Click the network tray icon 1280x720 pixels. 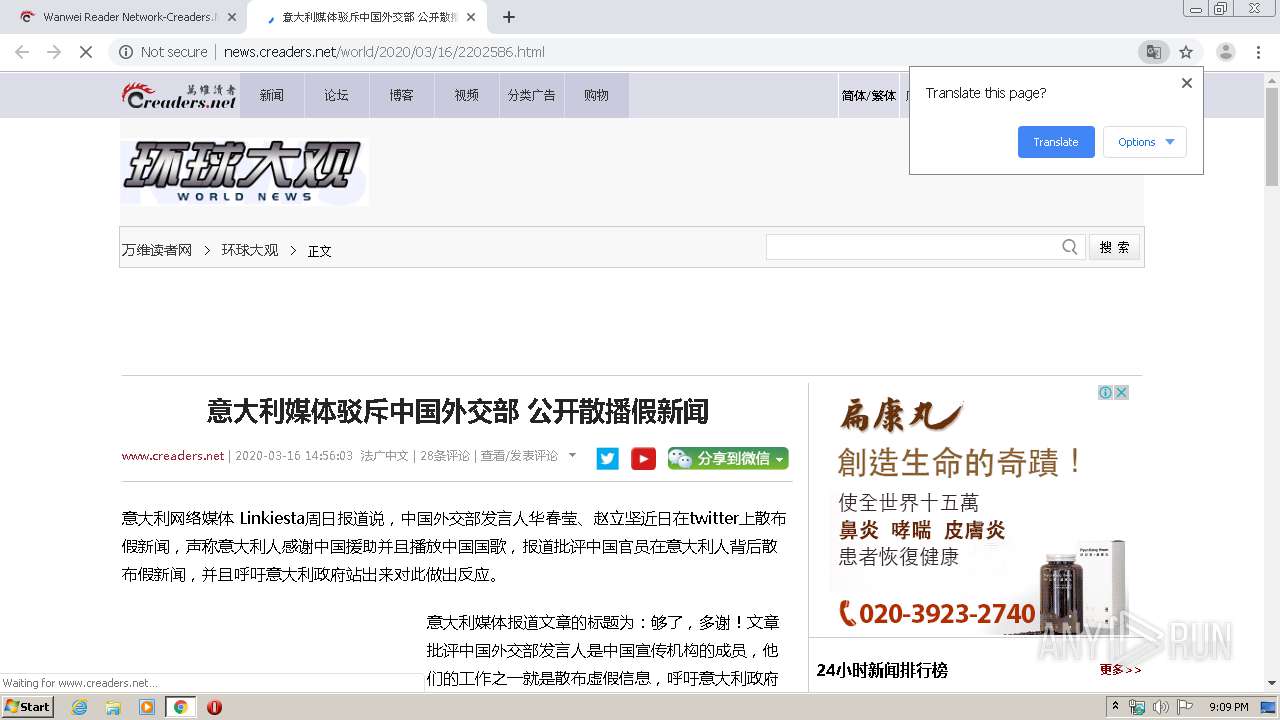(1137, 707)
